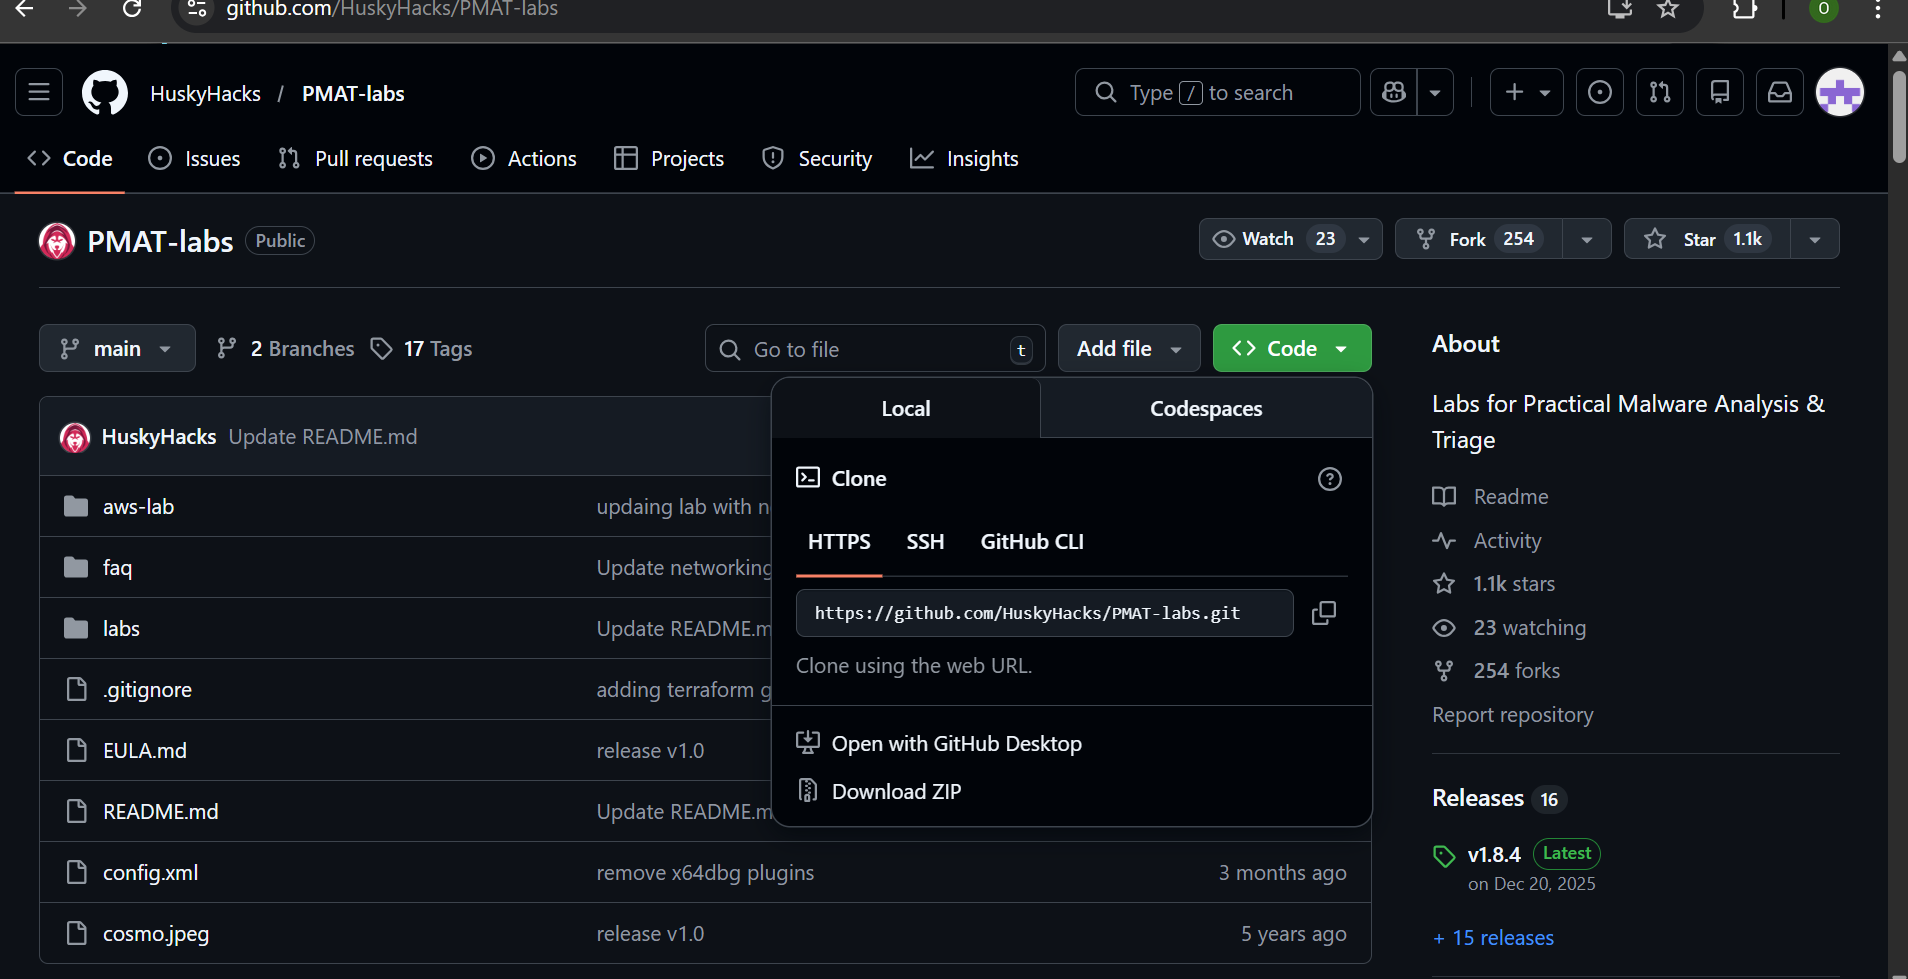
Task: Select GitHub CLI clone method
Action: [x=1032, y=542]
